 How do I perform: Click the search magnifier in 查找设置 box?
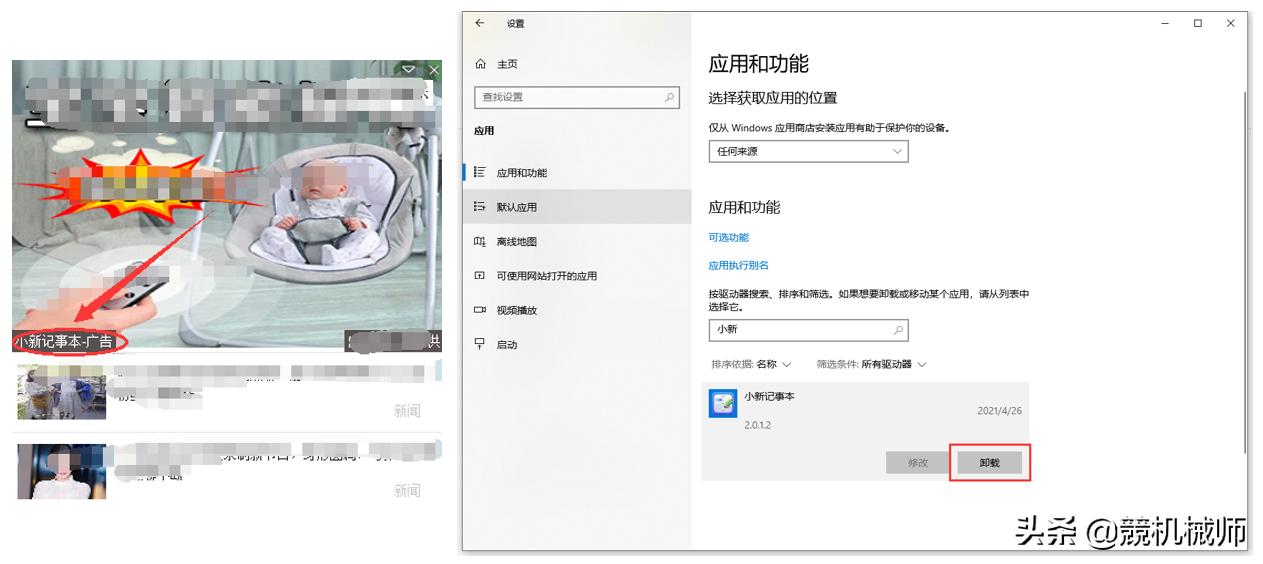670,97
